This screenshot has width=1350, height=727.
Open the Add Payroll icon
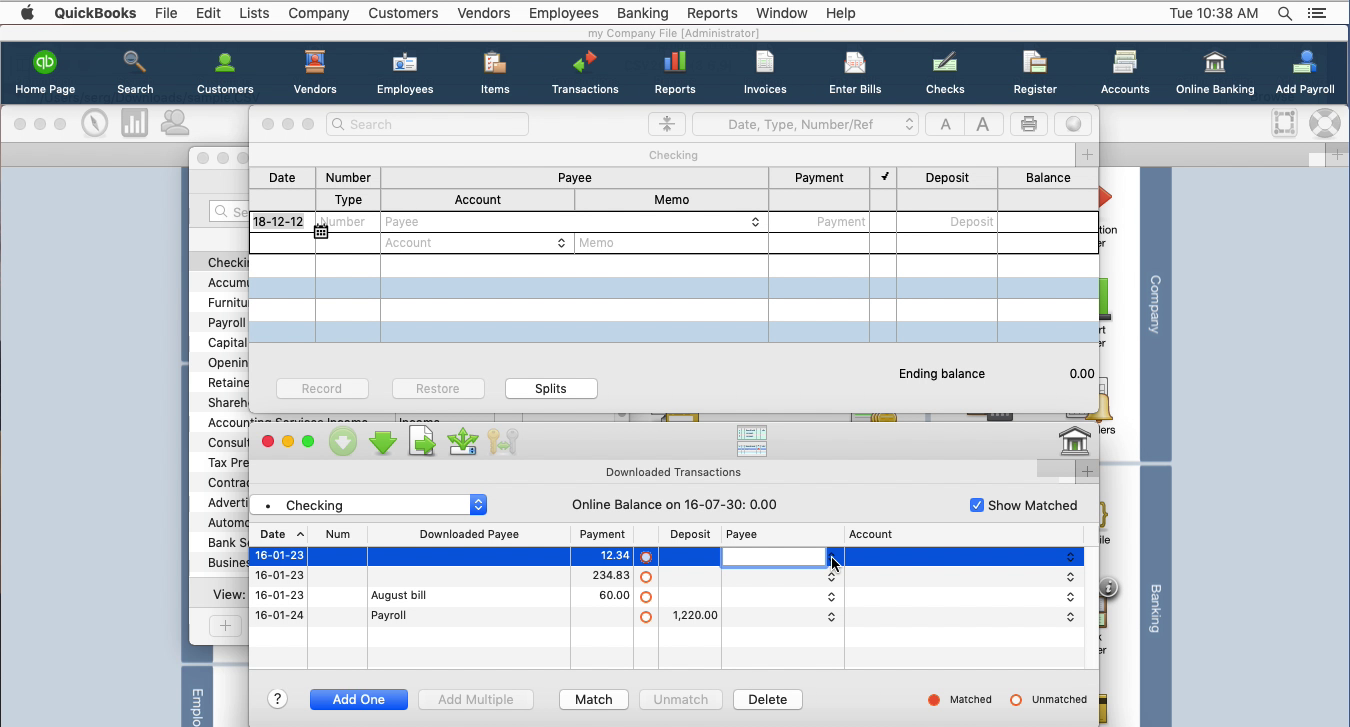pyautogui.click(x=1305, y=72)
